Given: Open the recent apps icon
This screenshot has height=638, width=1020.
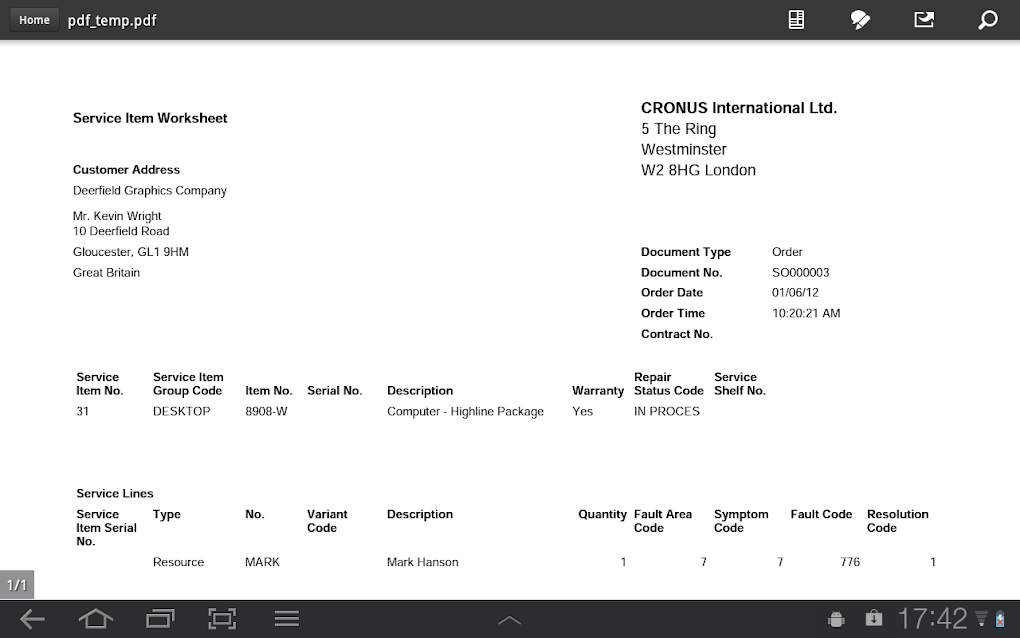Looking at the screenshot, I should click(x=160, y=619).
